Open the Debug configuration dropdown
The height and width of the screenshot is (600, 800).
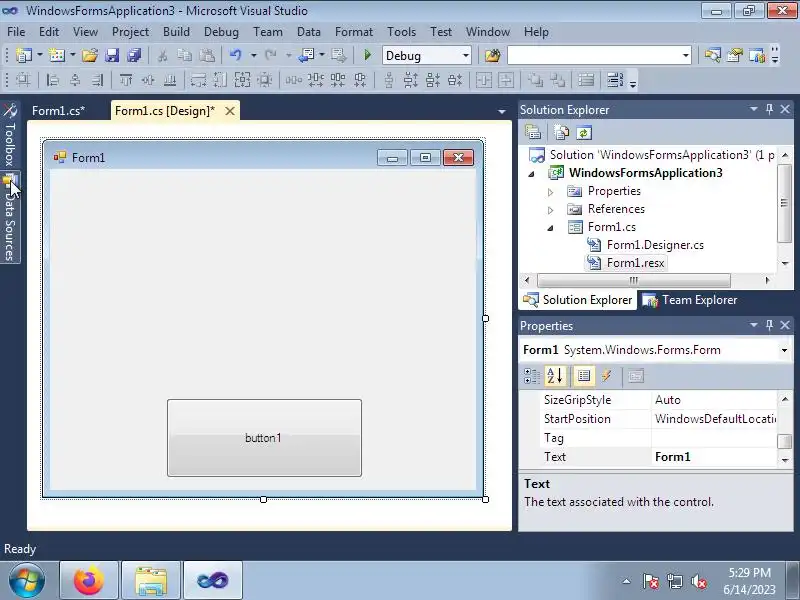[x=466, y=55]
